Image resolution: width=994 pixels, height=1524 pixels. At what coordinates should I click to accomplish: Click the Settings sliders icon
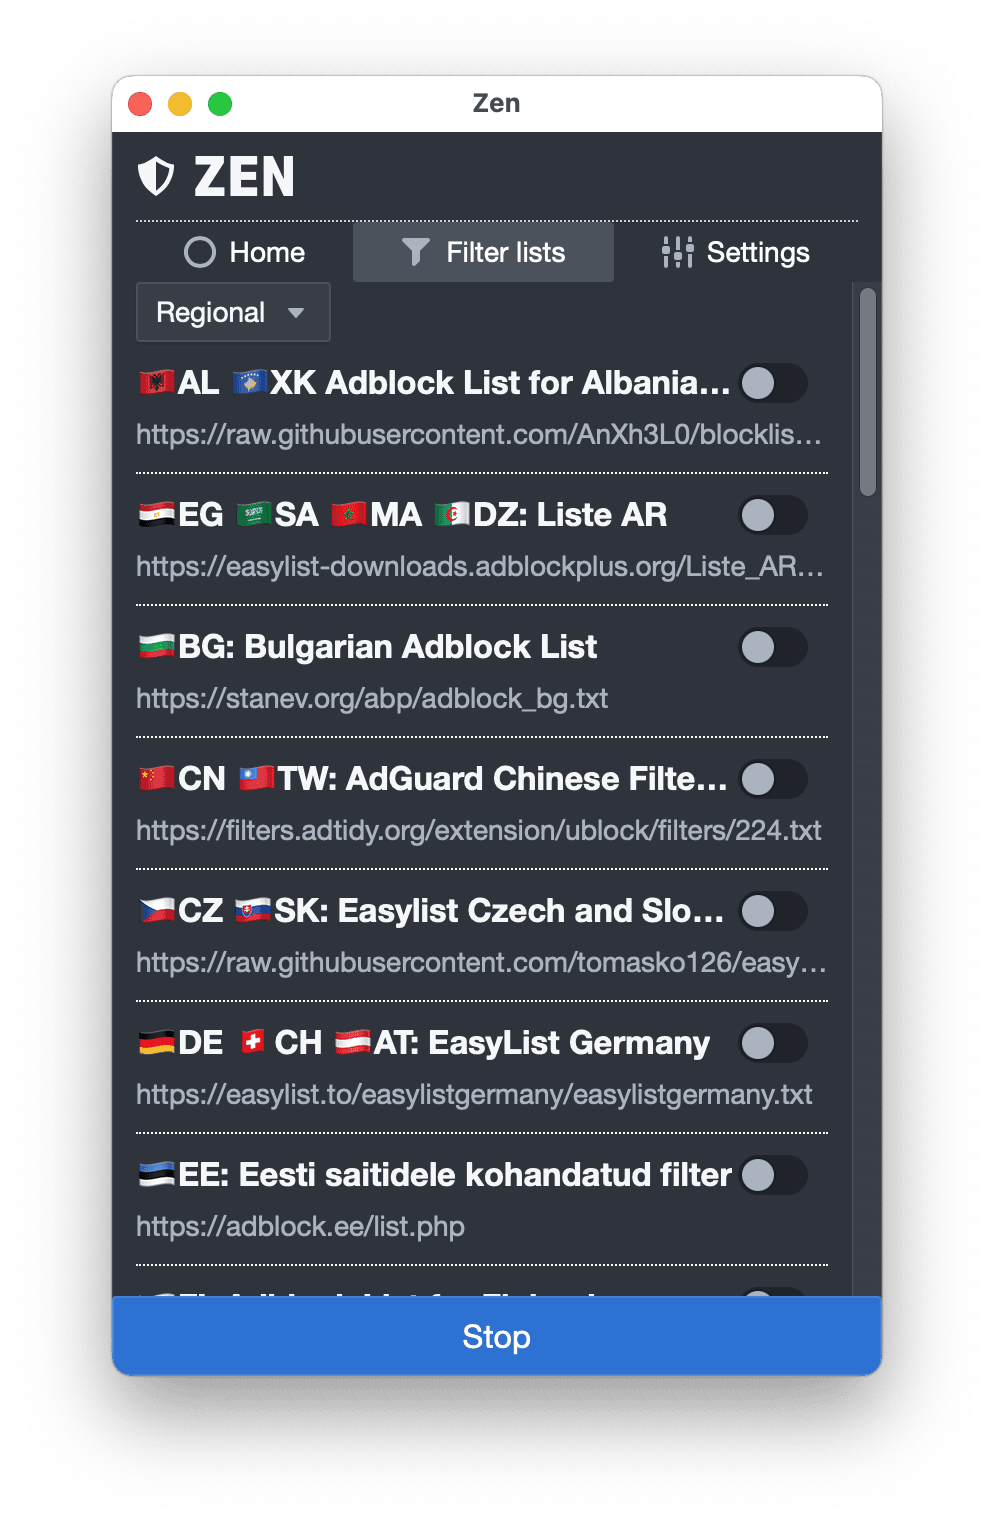coord(677,252)
